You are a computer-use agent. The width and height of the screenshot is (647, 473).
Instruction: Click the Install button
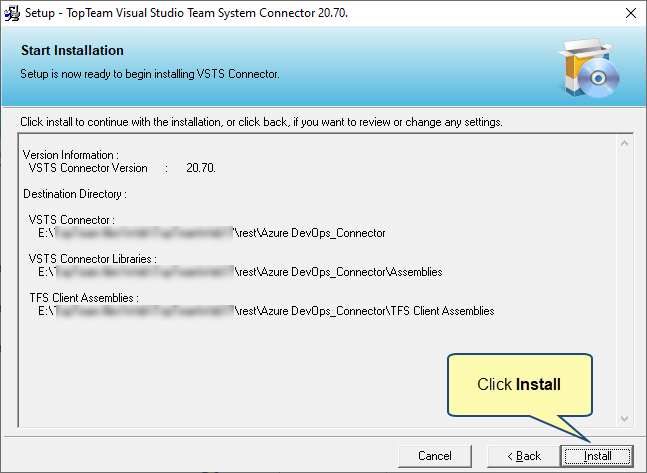[597, 456]
